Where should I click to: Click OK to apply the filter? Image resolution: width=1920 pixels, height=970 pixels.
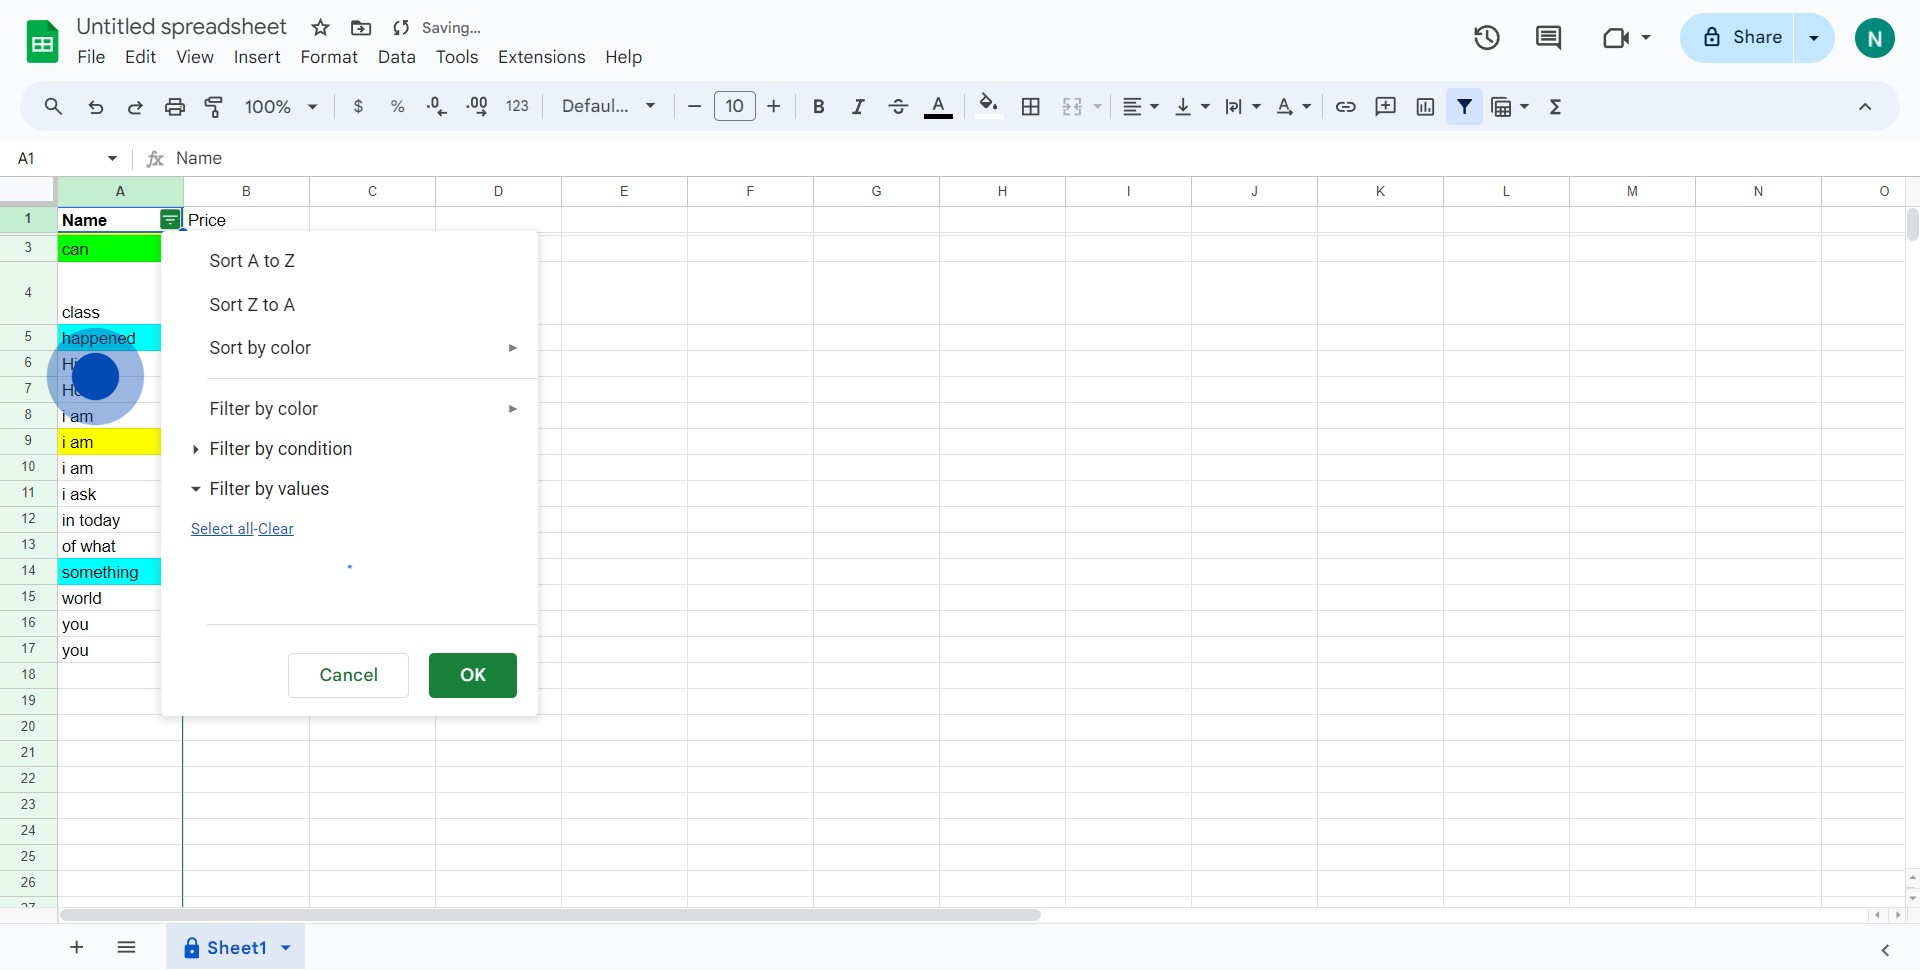click(x=472, y=675)
